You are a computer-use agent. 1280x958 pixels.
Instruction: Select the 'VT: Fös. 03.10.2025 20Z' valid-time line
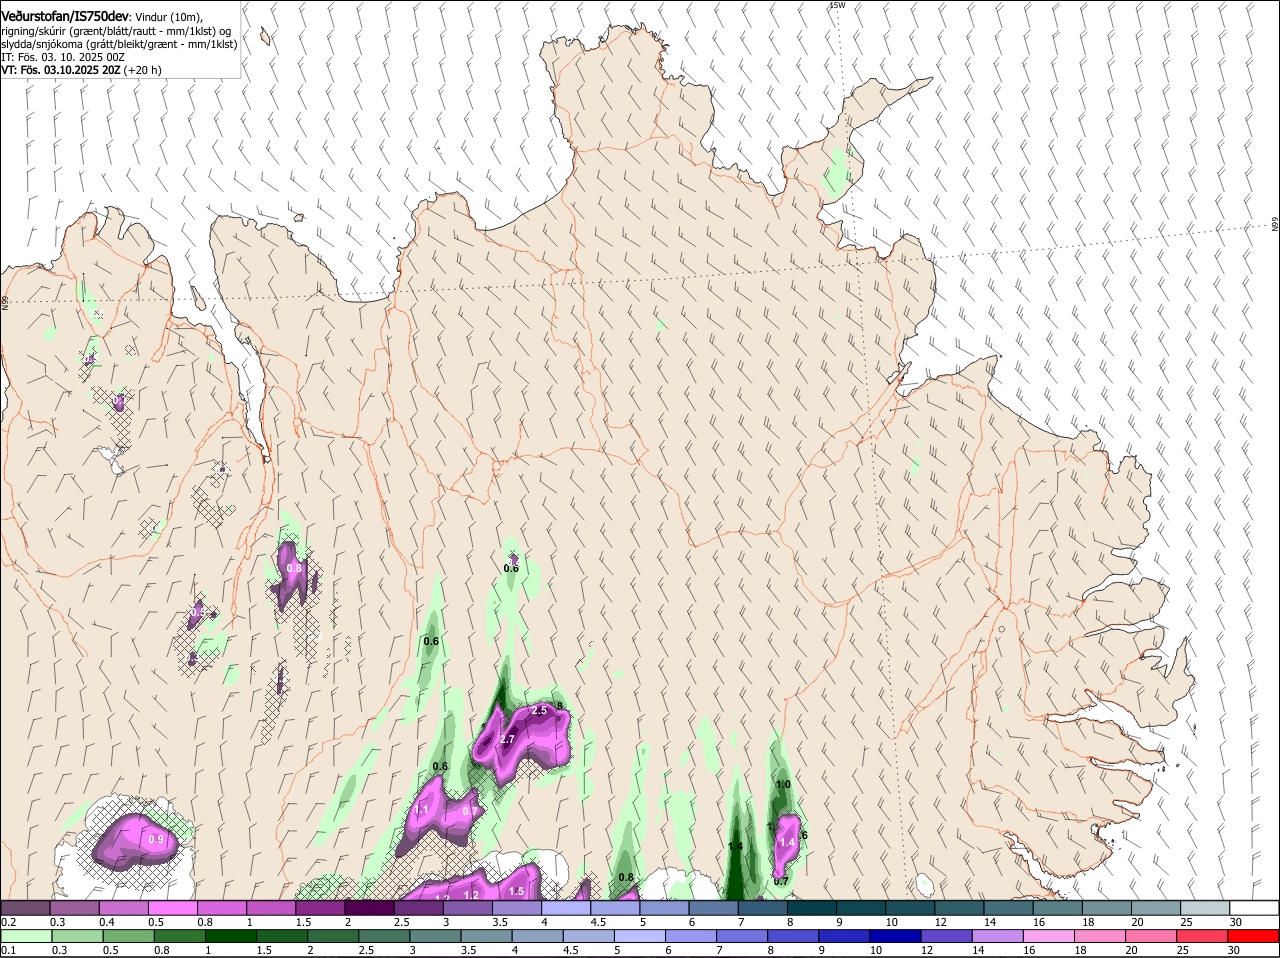click(61, 70)
